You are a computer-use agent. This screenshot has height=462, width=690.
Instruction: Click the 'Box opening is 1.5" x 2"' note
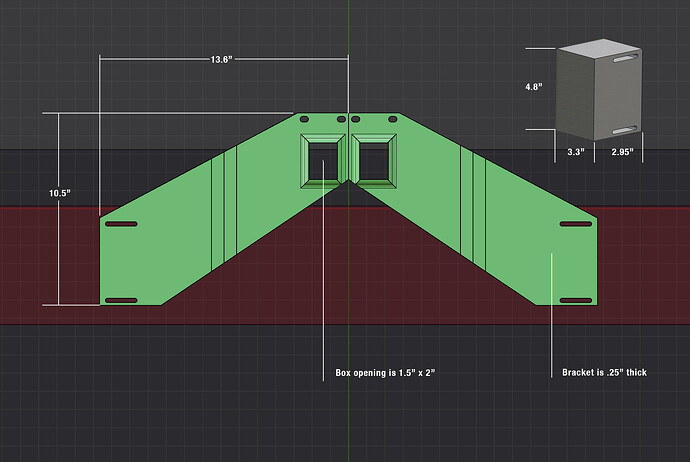(385, 373)
